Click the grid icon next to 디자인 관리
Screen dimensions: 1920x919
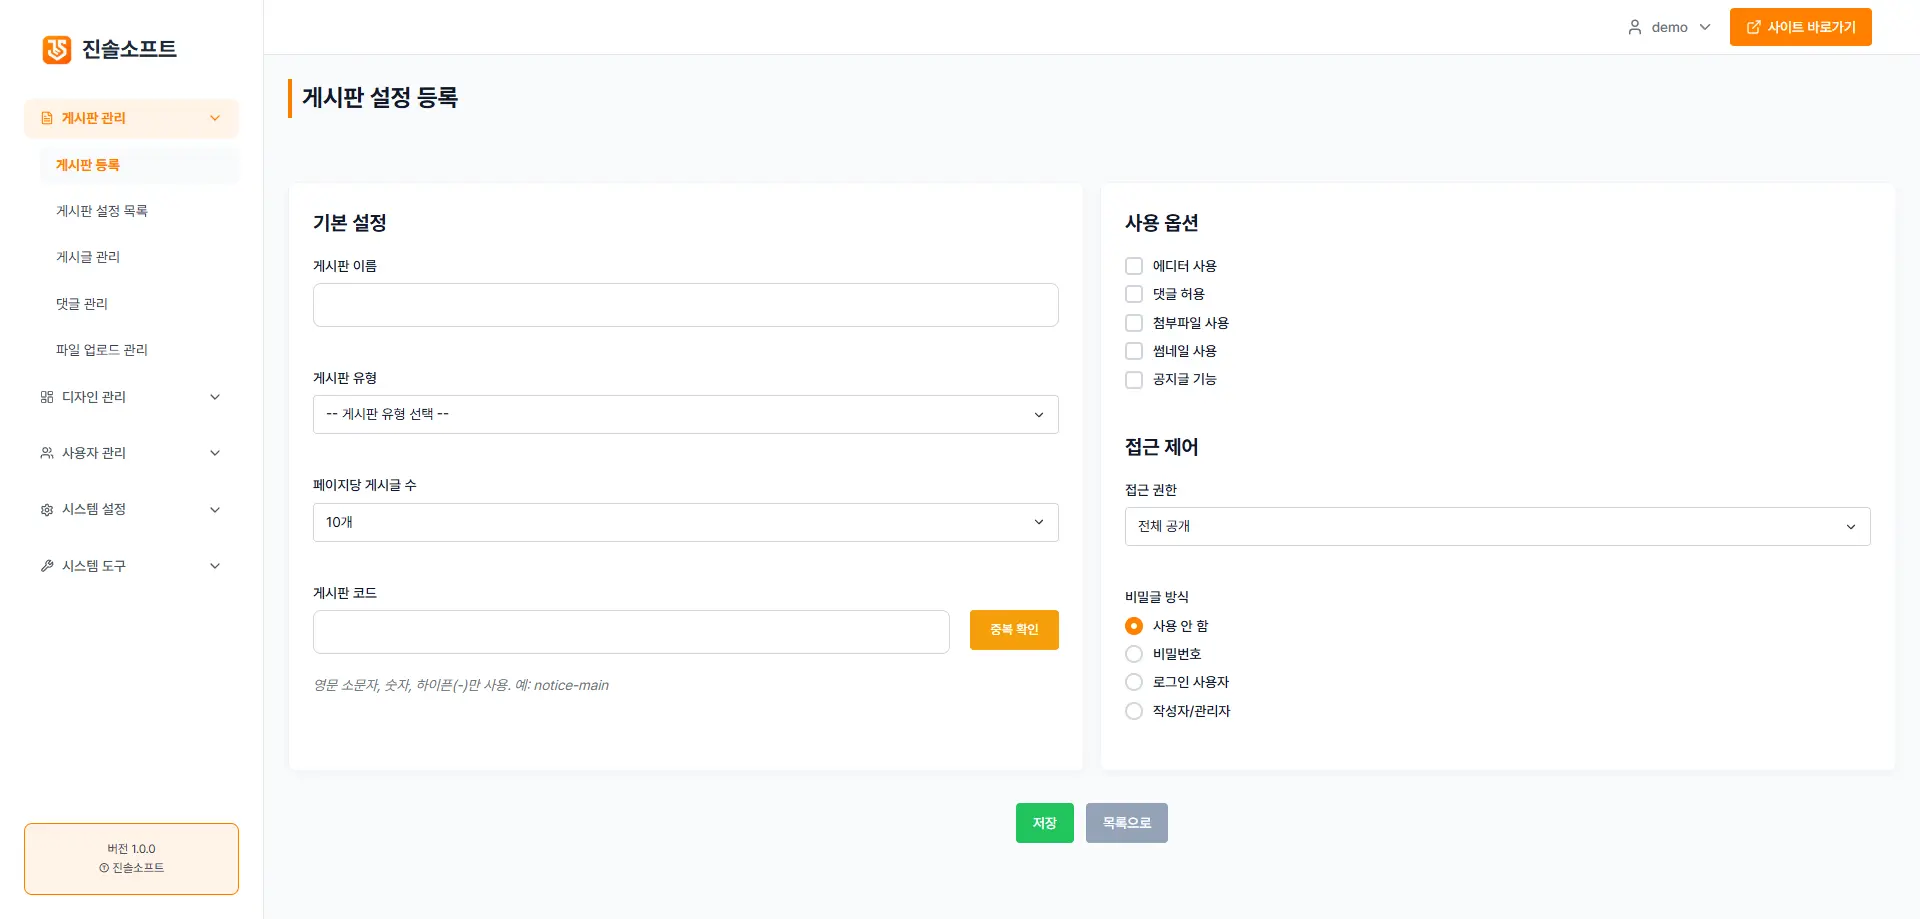tap(46, 396)
